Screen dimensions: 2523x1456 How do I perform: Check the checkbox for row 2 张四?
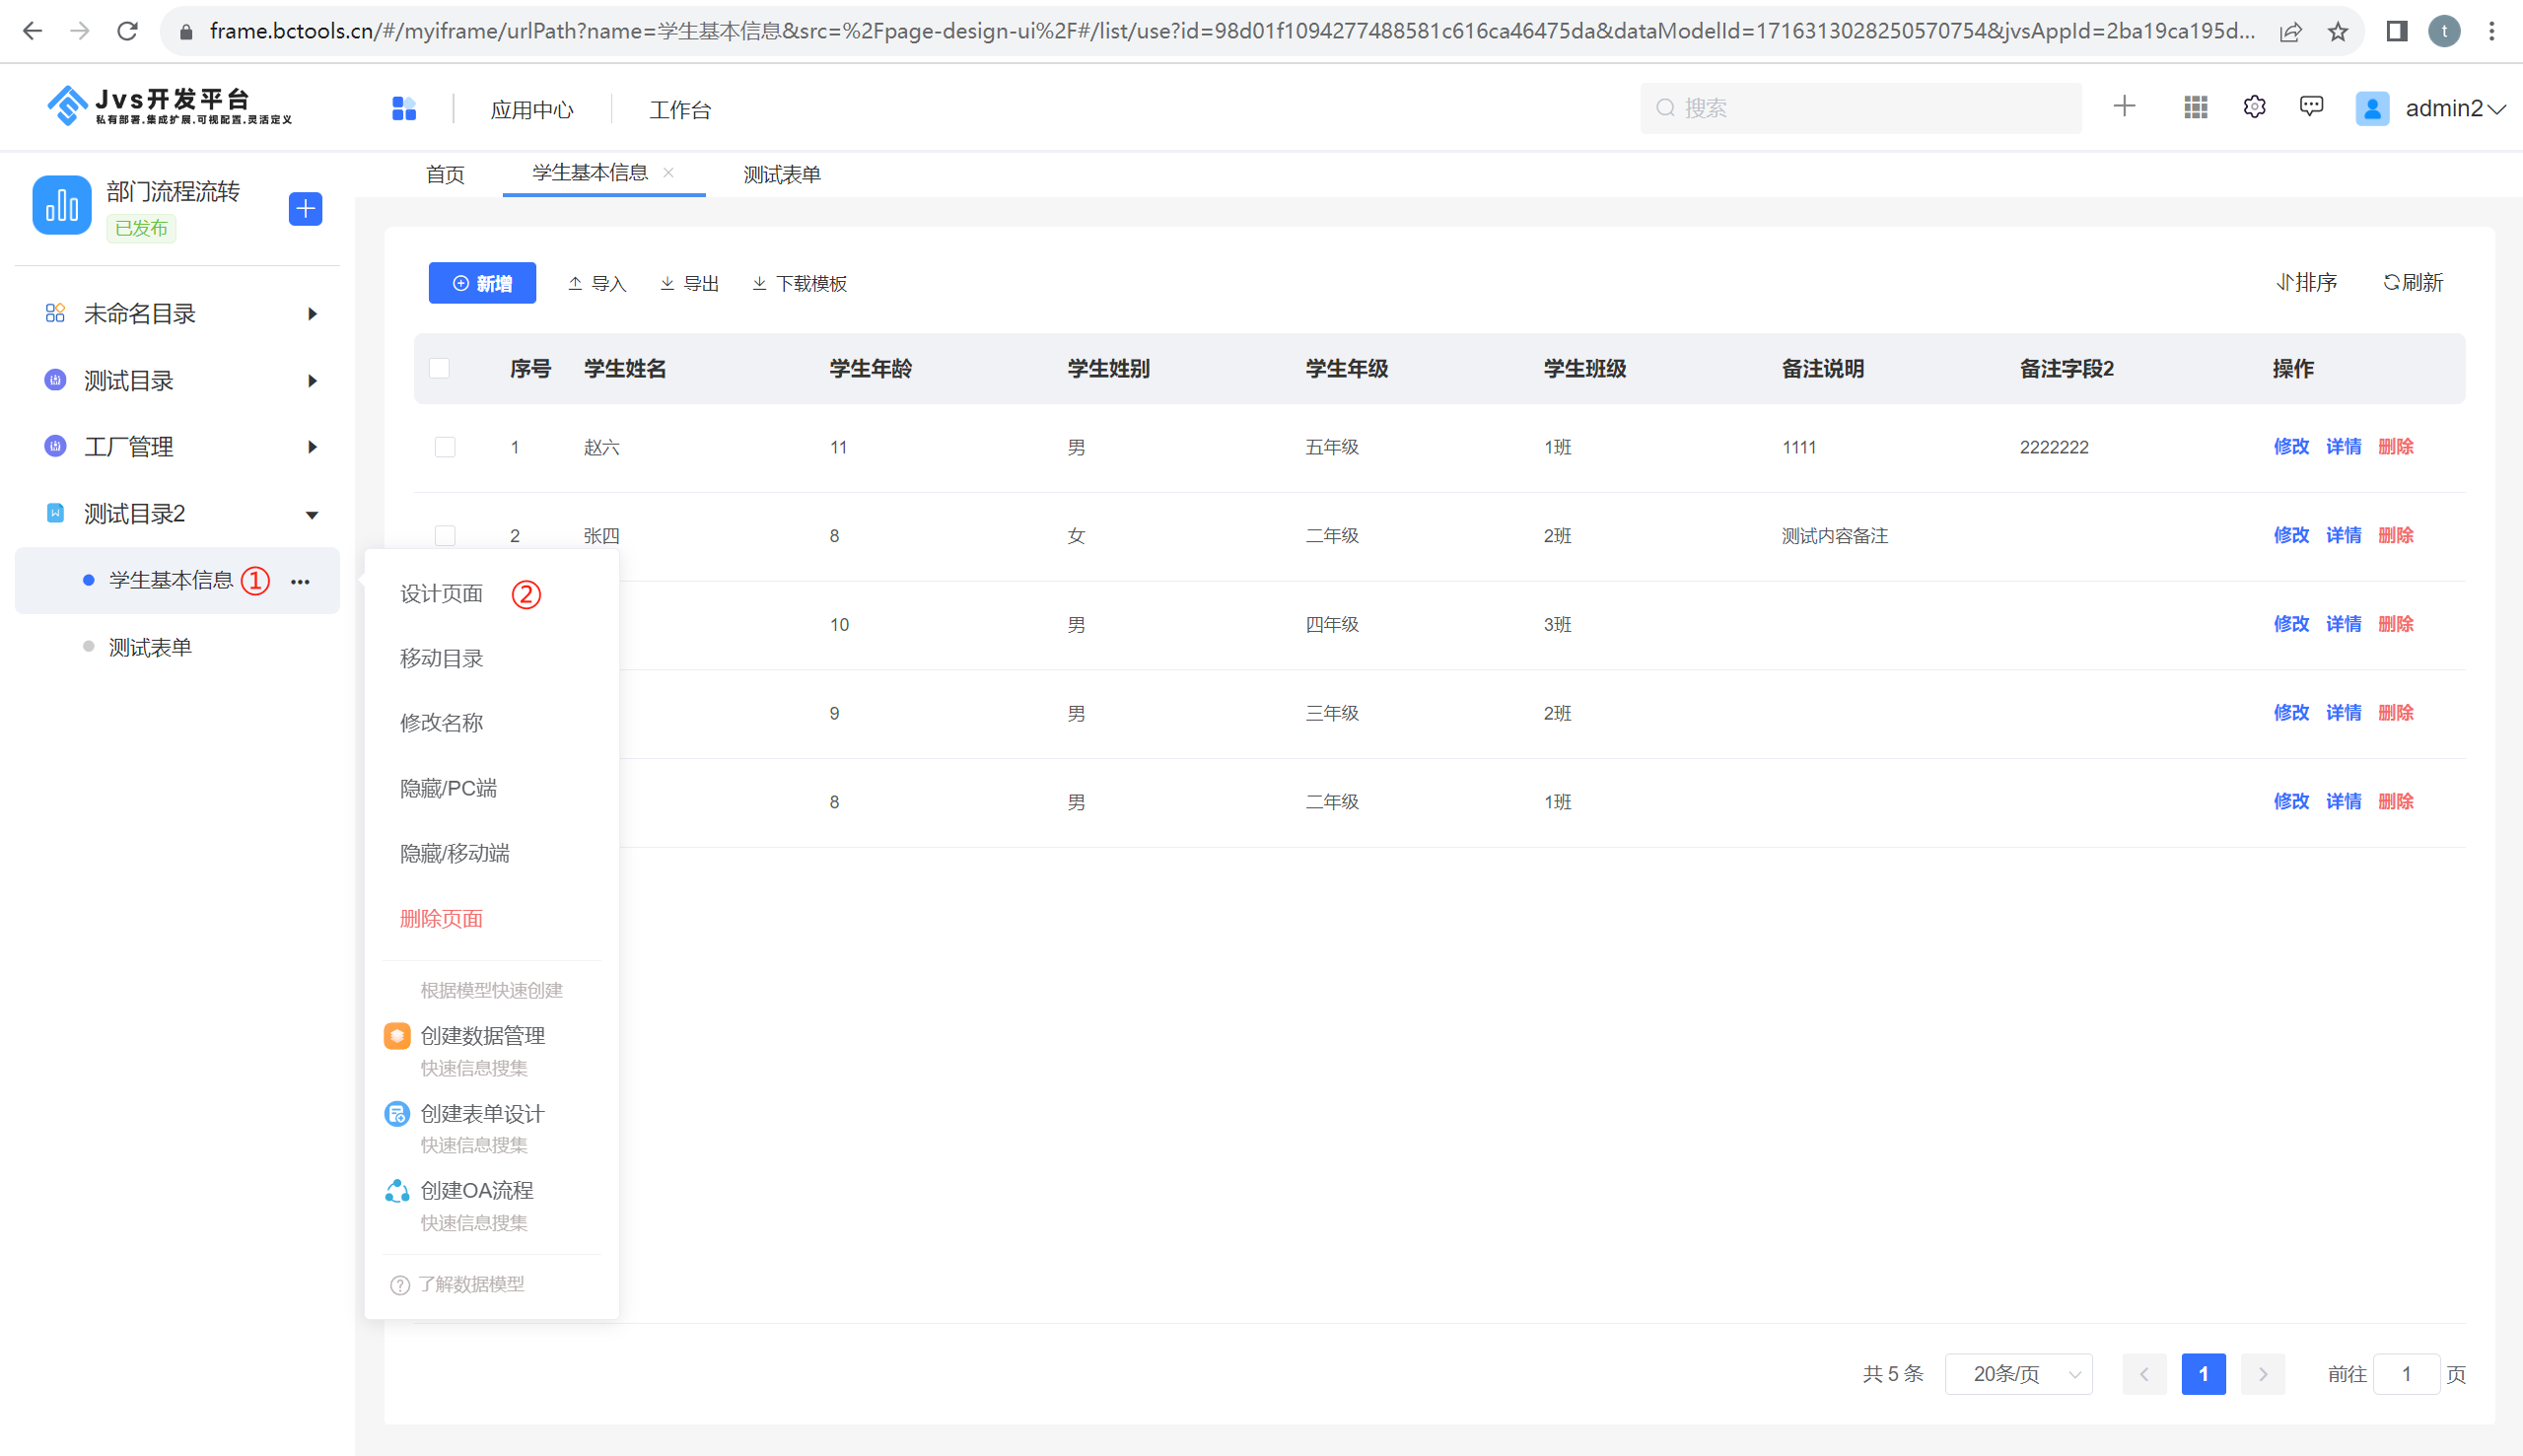[x=445, y=536]
